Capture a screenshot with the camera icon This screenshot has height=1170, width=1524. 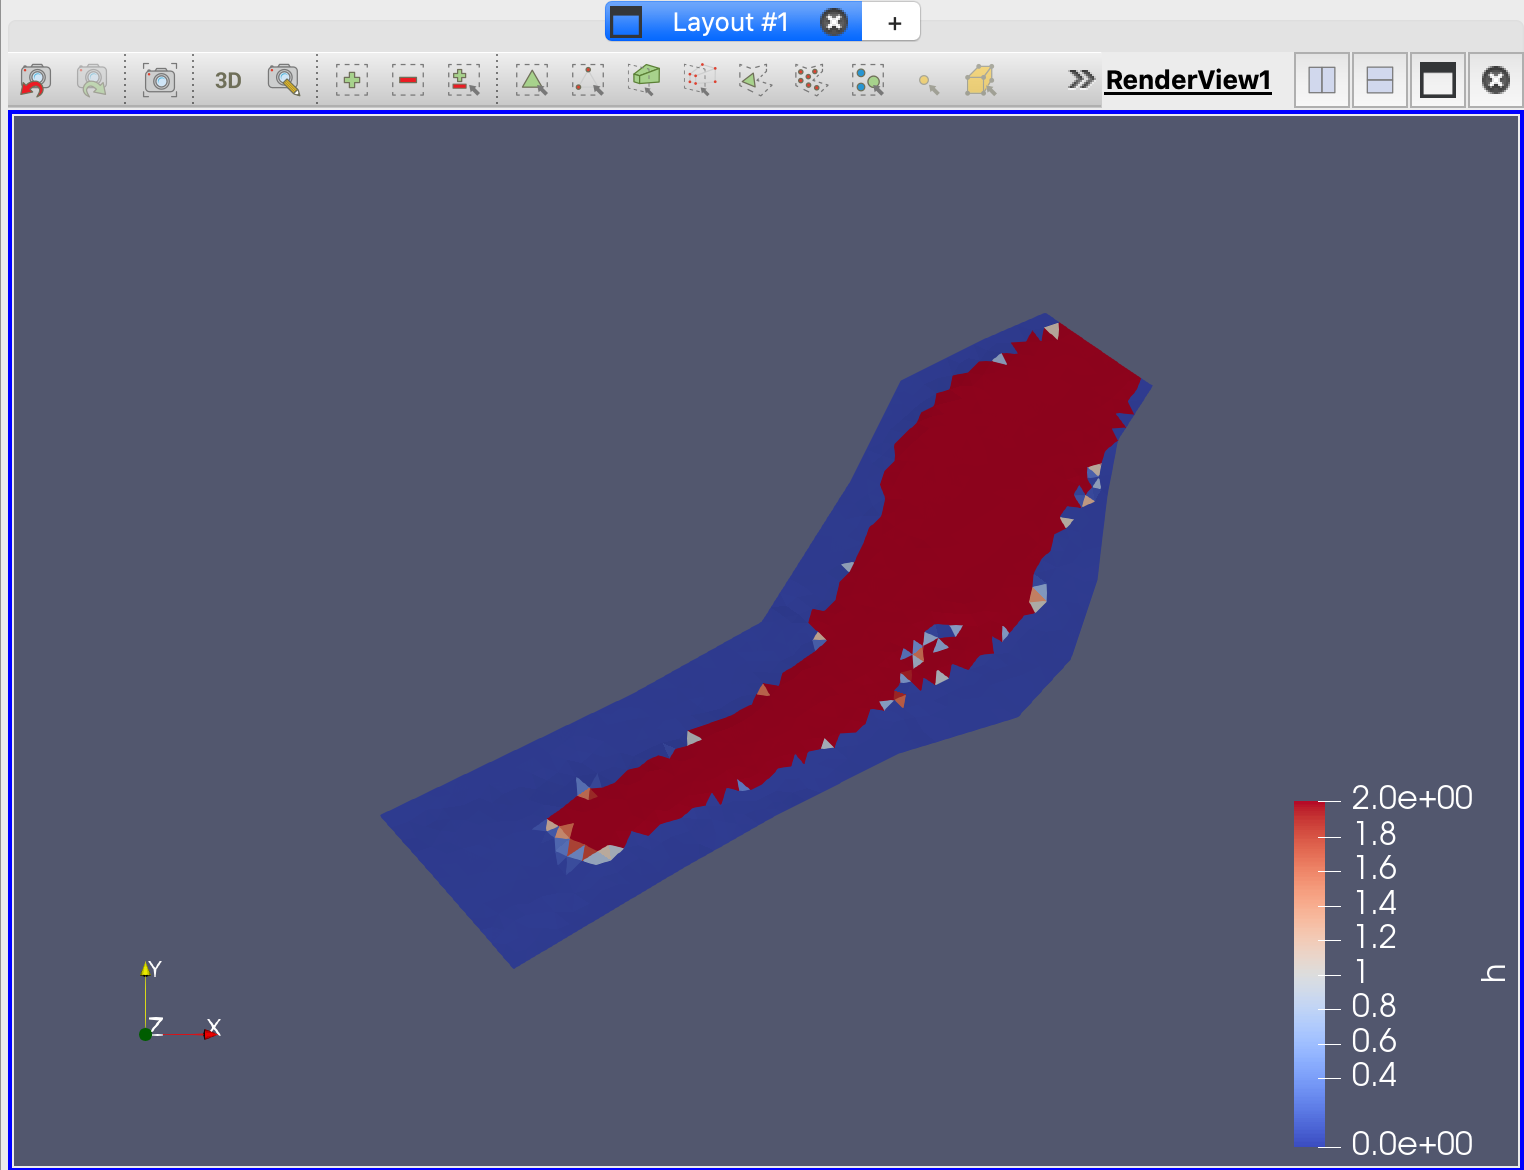coord(160,80)
